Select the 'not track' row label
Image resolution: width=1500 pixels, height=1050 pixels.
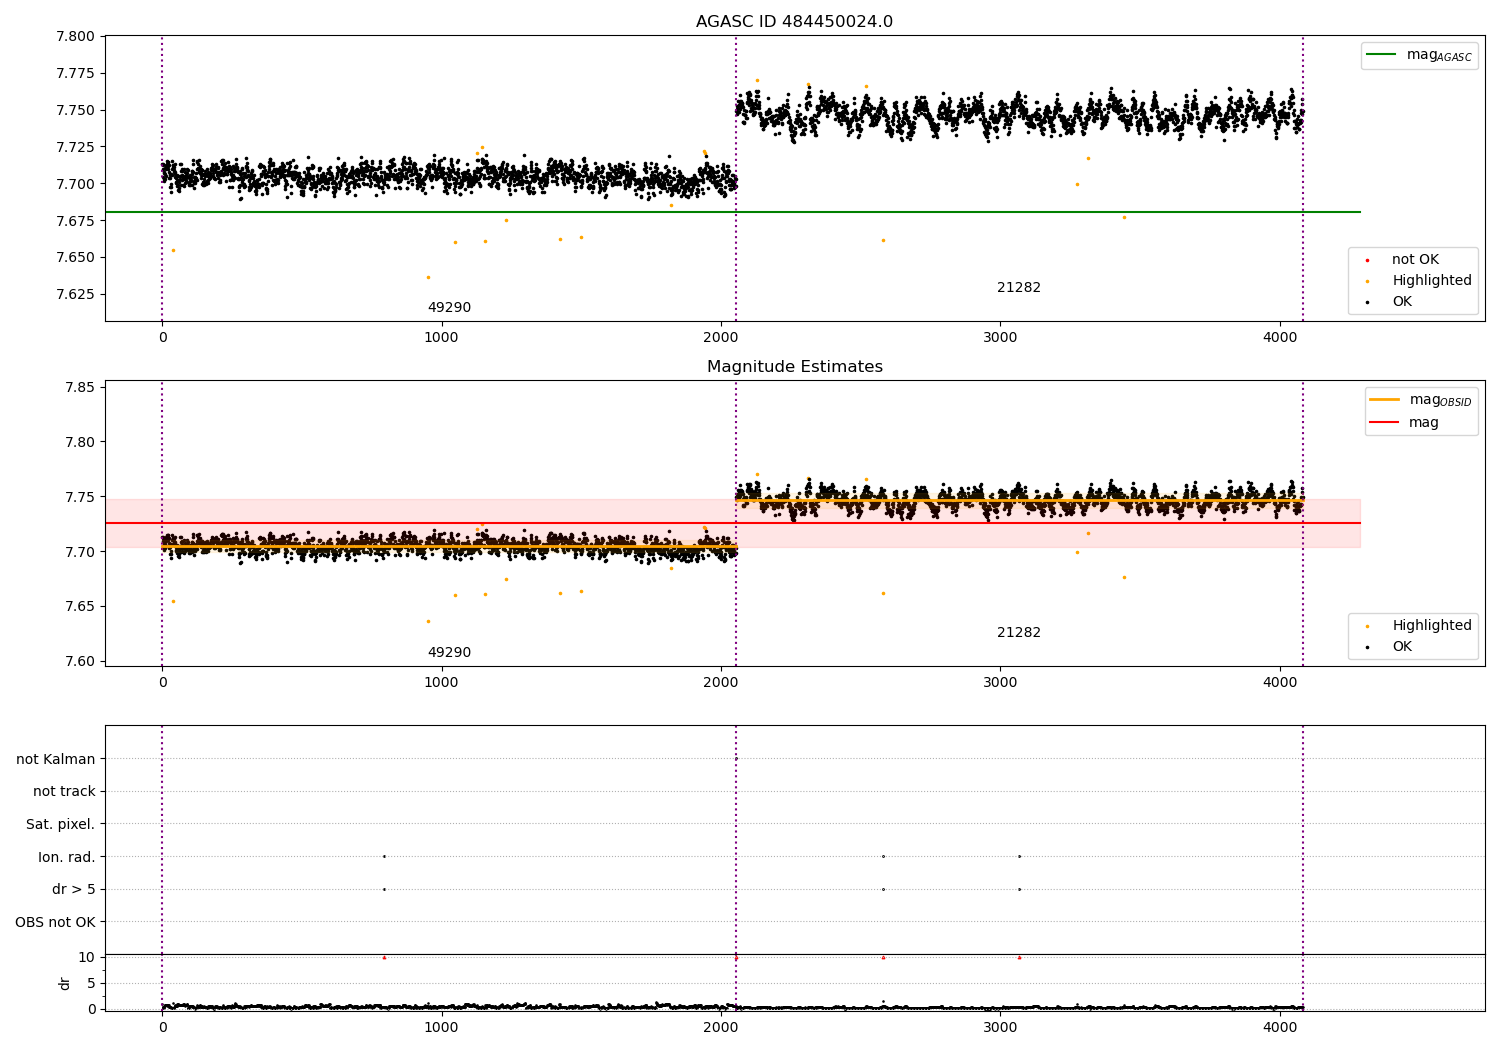pos(64,792)
